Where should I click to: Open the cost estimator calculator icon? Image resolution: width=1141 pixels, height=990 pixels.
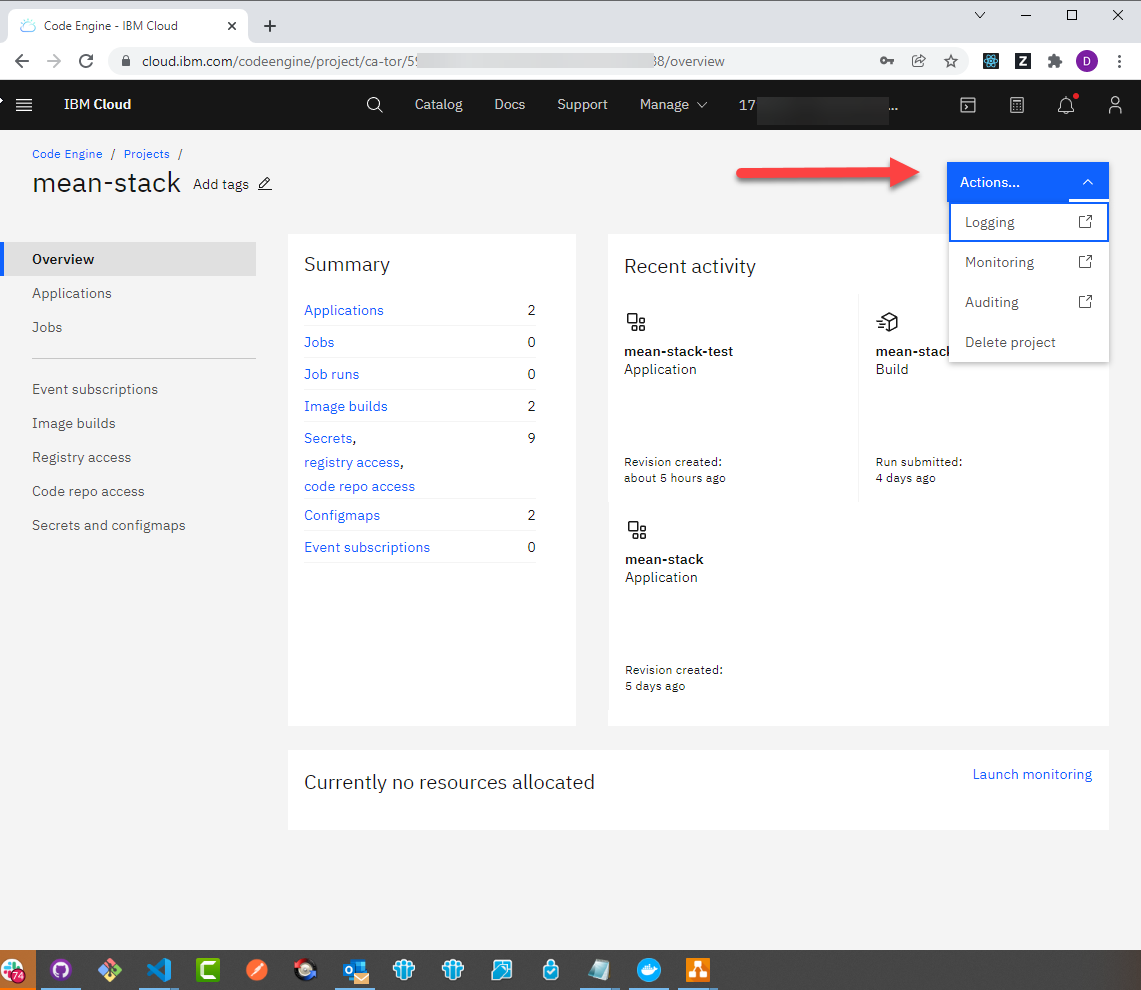(1017, 105)
